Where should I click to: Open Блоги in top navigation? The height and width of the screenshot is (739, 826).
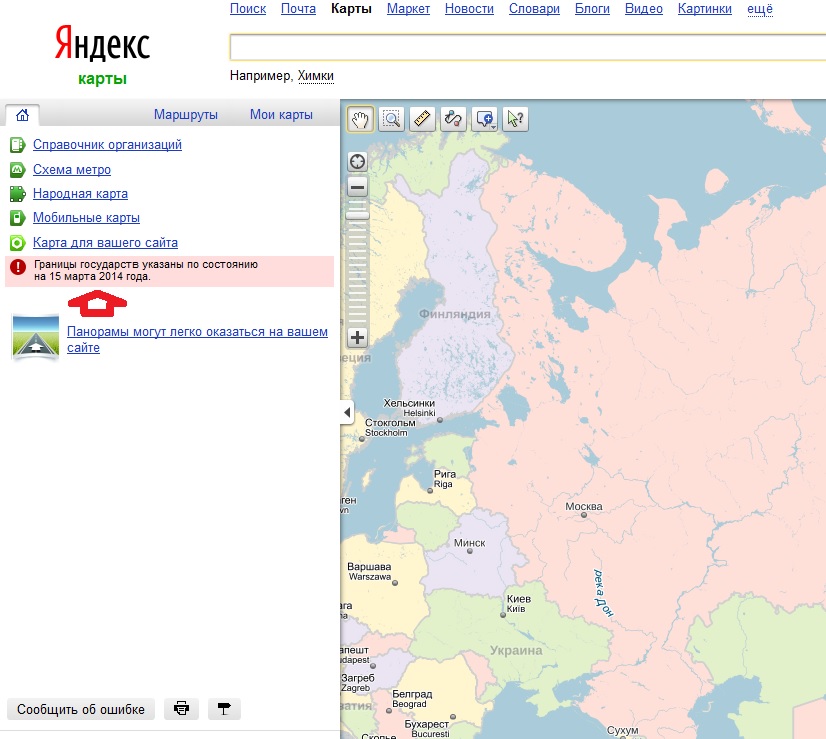coord(592,8)
